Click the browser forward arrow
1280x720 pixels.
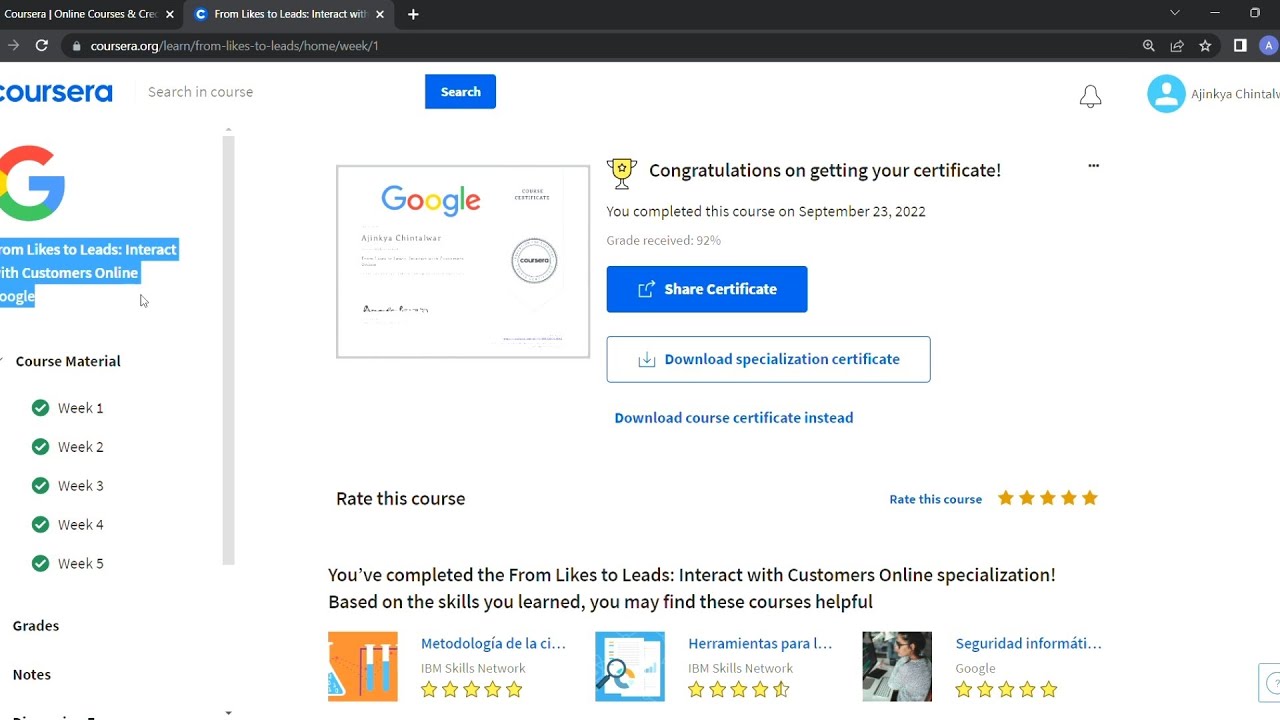click(13, 45)
